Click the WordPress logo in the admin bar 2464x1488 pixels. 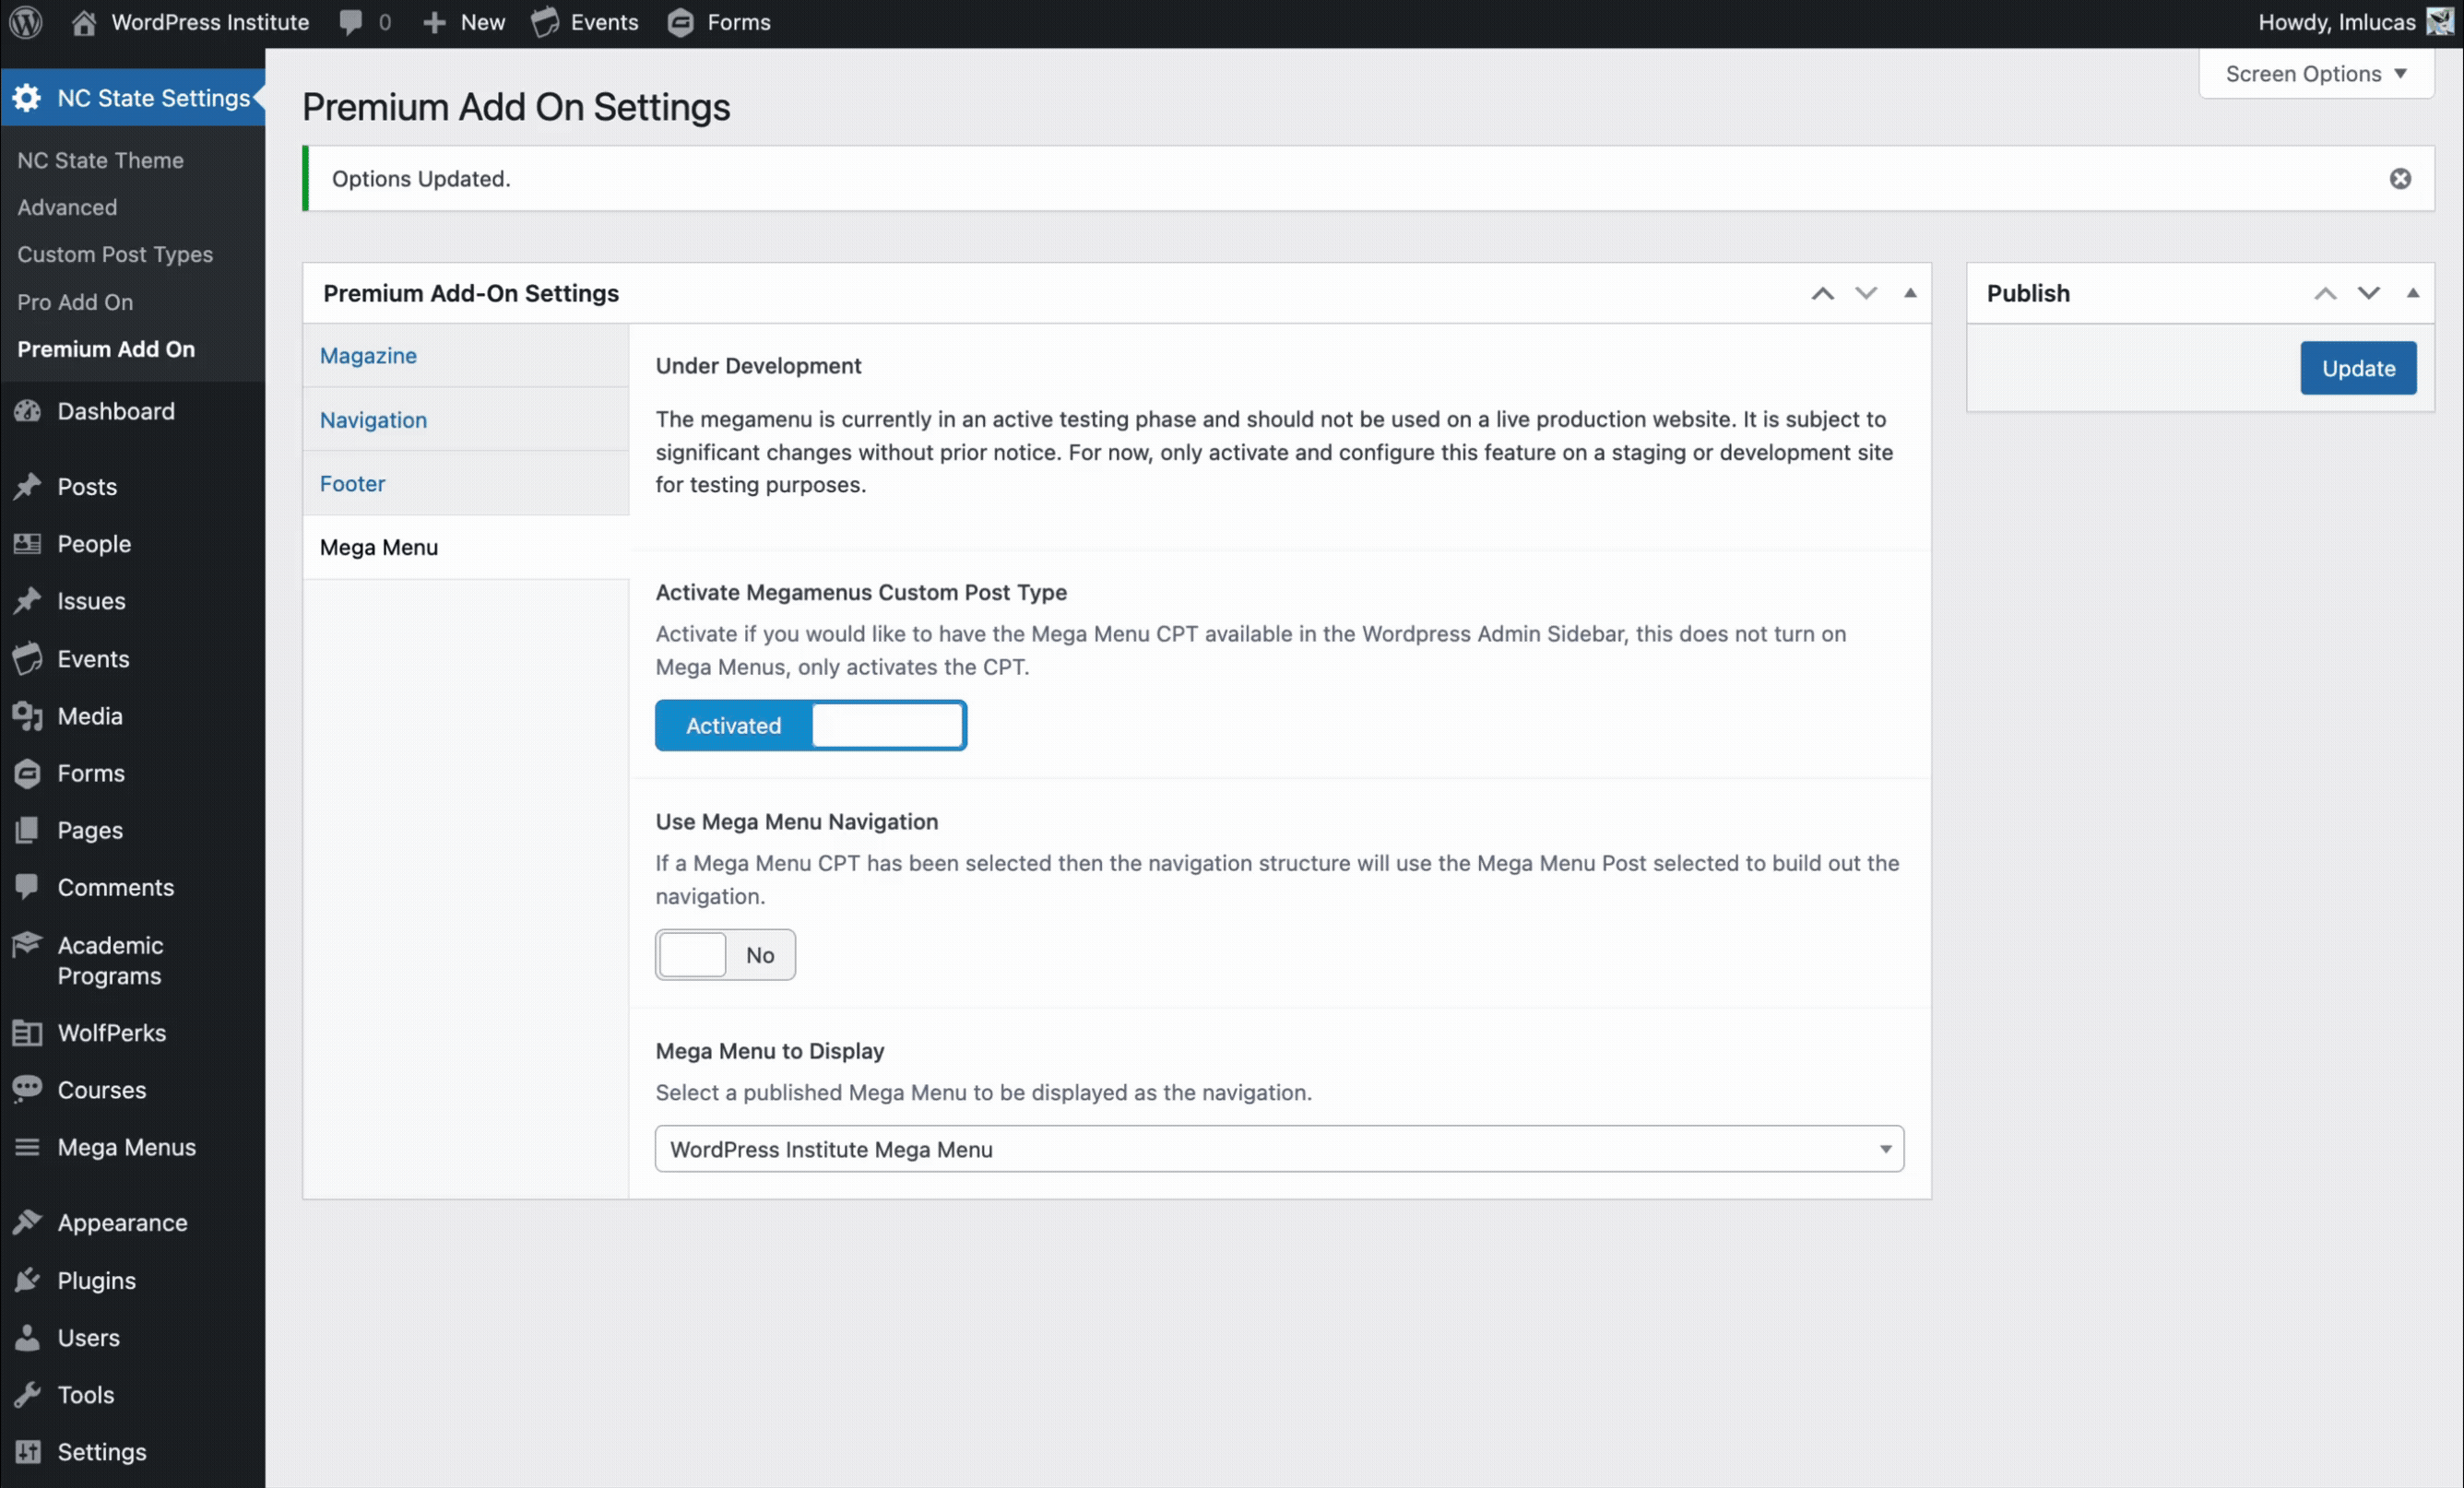[x=25, y=22]
